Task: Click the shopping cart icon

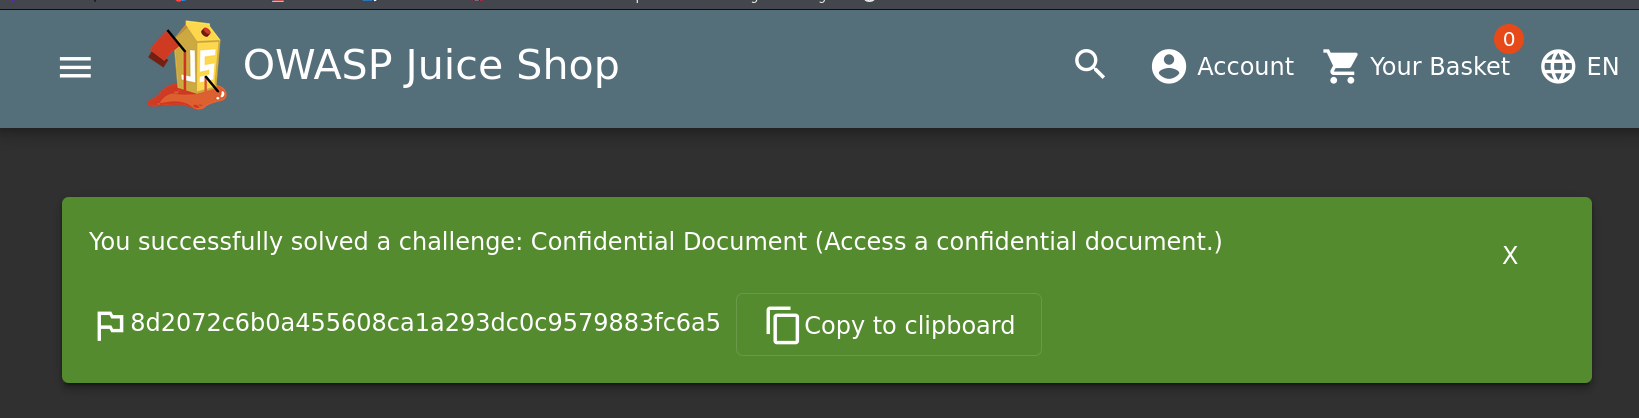Action: point(1340,67)
